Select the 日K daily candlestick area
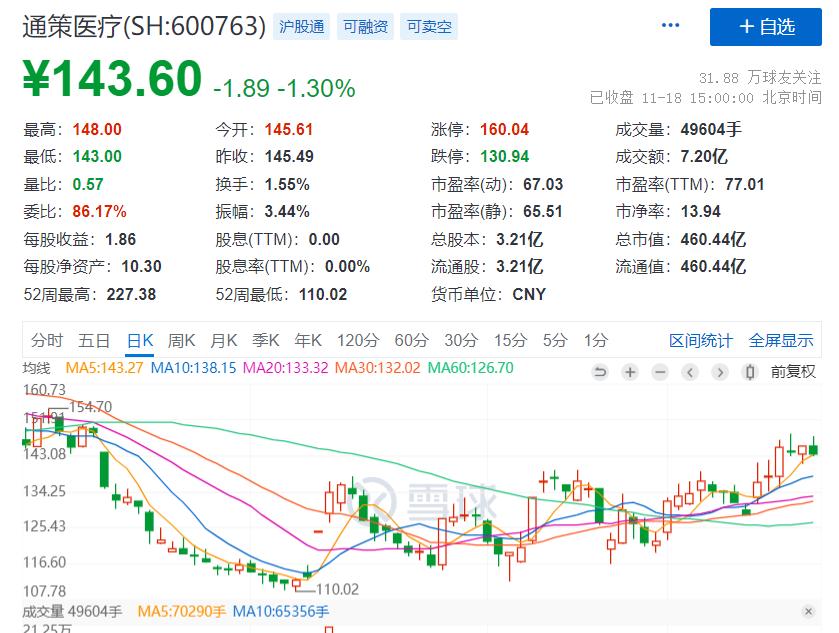This screenshot has width=839, height=633. click(139, 341)
